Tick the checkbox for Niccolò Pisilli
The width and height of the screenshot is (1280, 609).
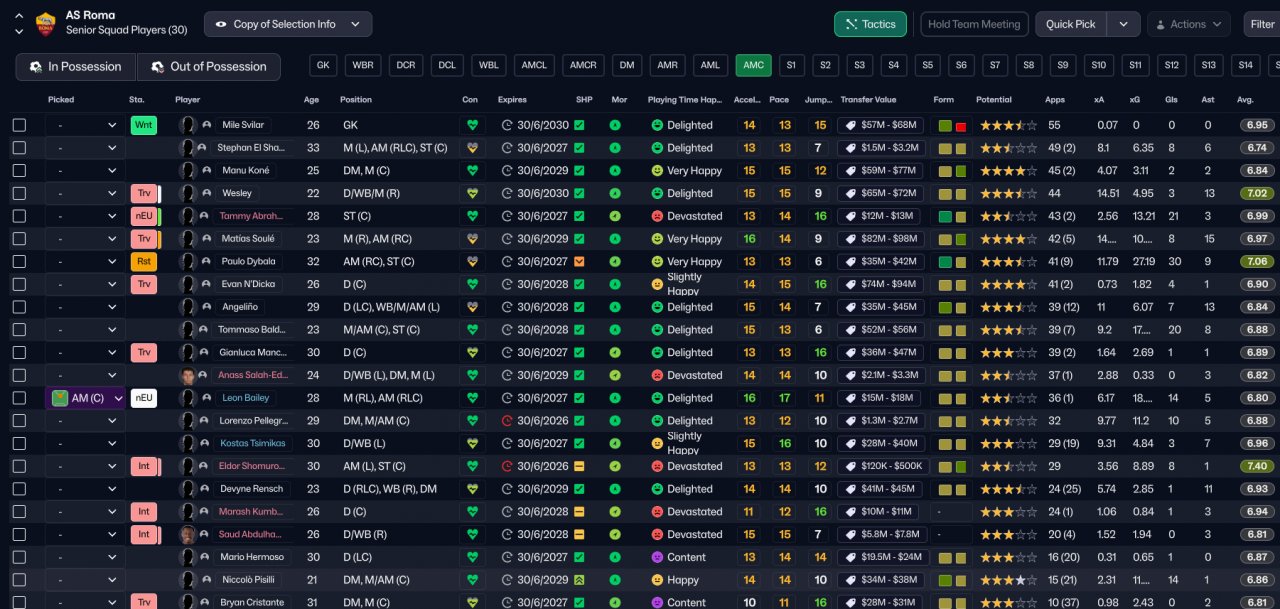pos(19,580)
